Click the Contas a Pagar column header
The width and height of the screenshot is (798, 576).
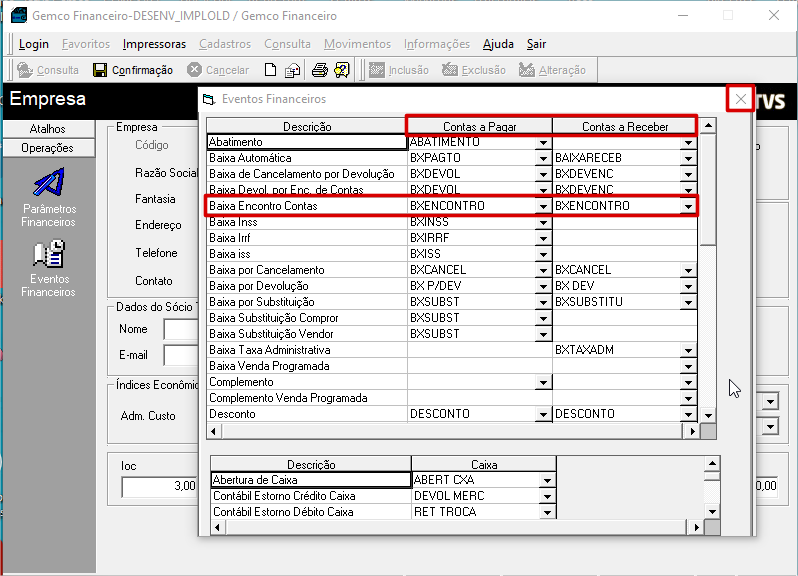tap(479, 127)
